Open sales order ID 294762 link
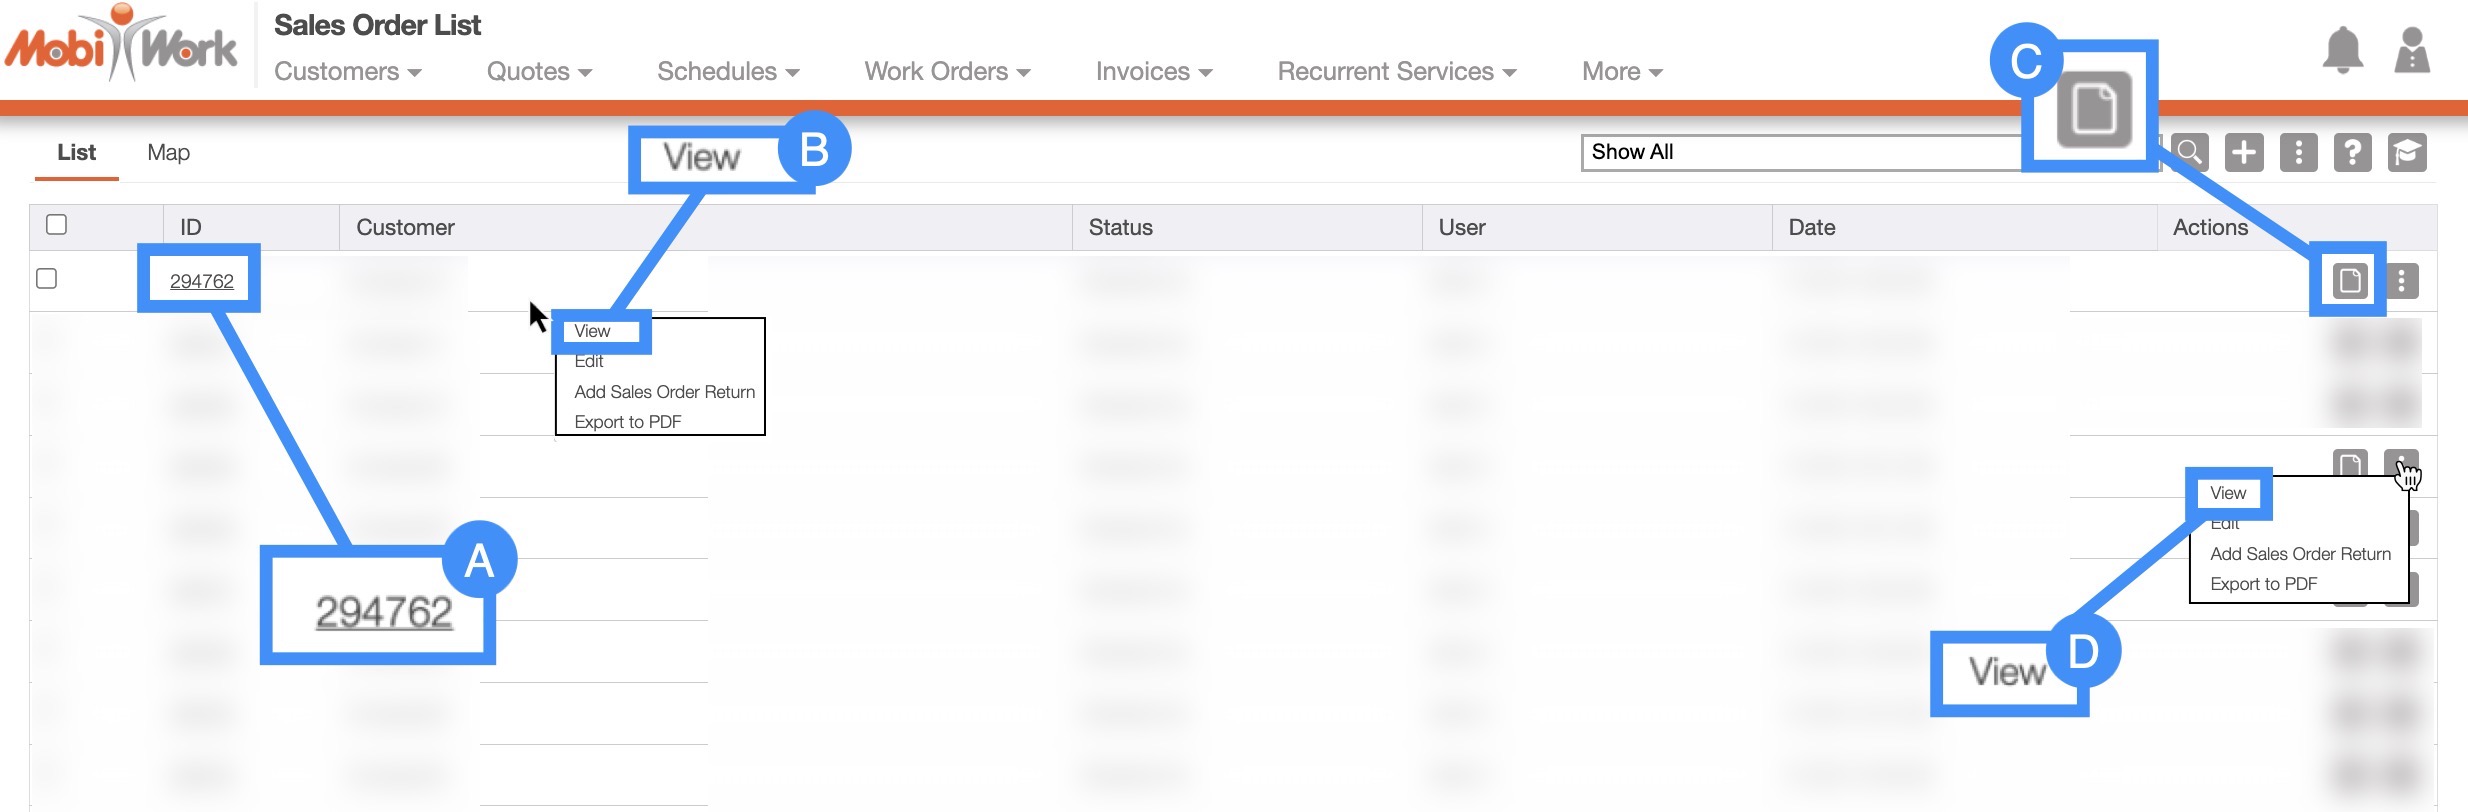The image size is (2468, 812). (201, 282)
